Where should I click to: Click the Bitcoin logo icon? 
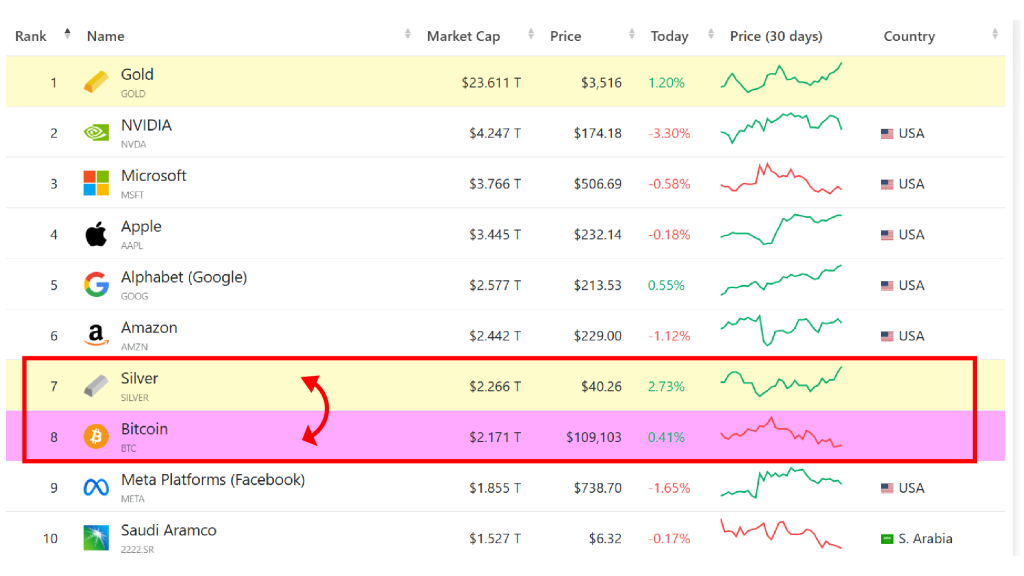click(96, 436)
